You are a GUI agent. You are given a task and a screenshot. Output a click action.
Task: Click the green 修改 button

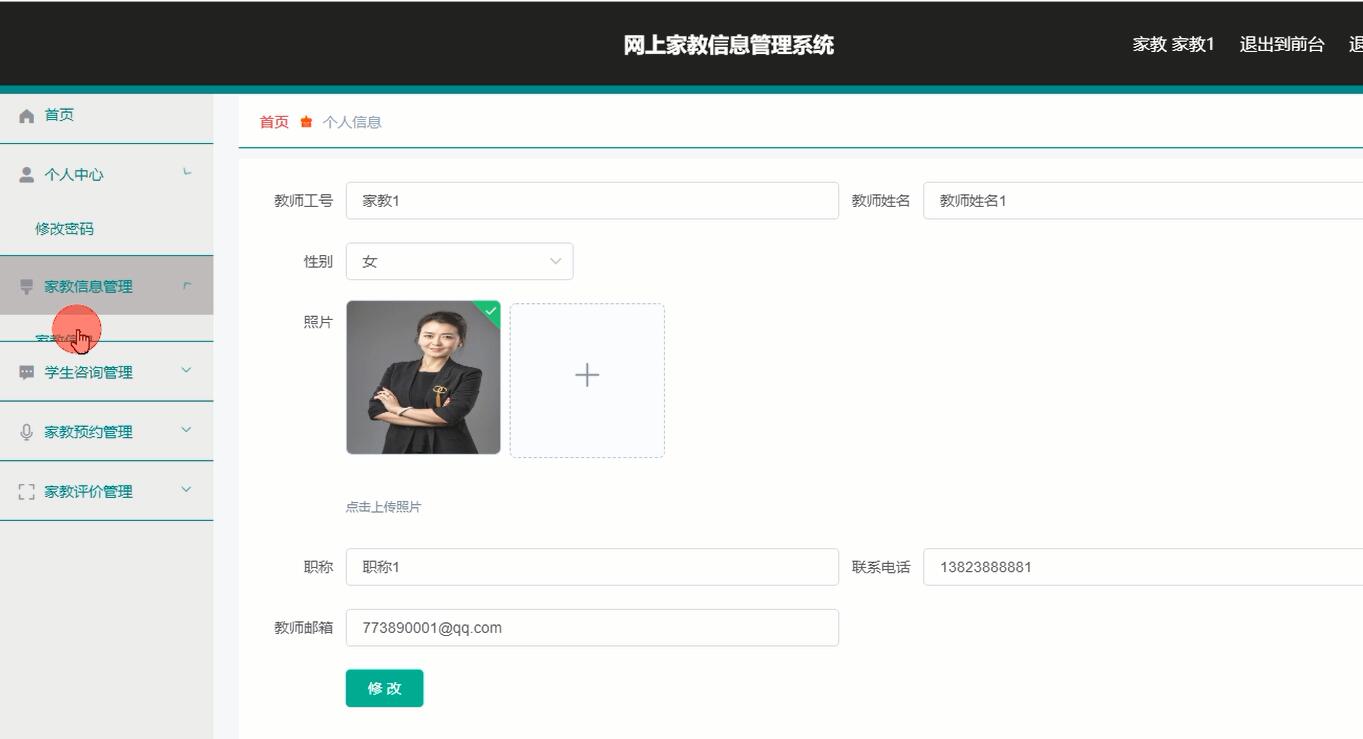click(x=384, y=688)
